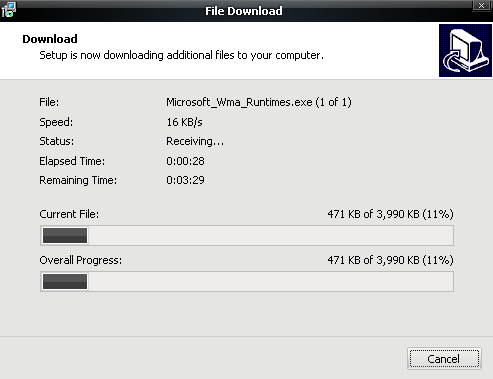Select the Microsoft_Wma_Runtimes.exe file name
The image size is (493, 379).
click(239, 102)
